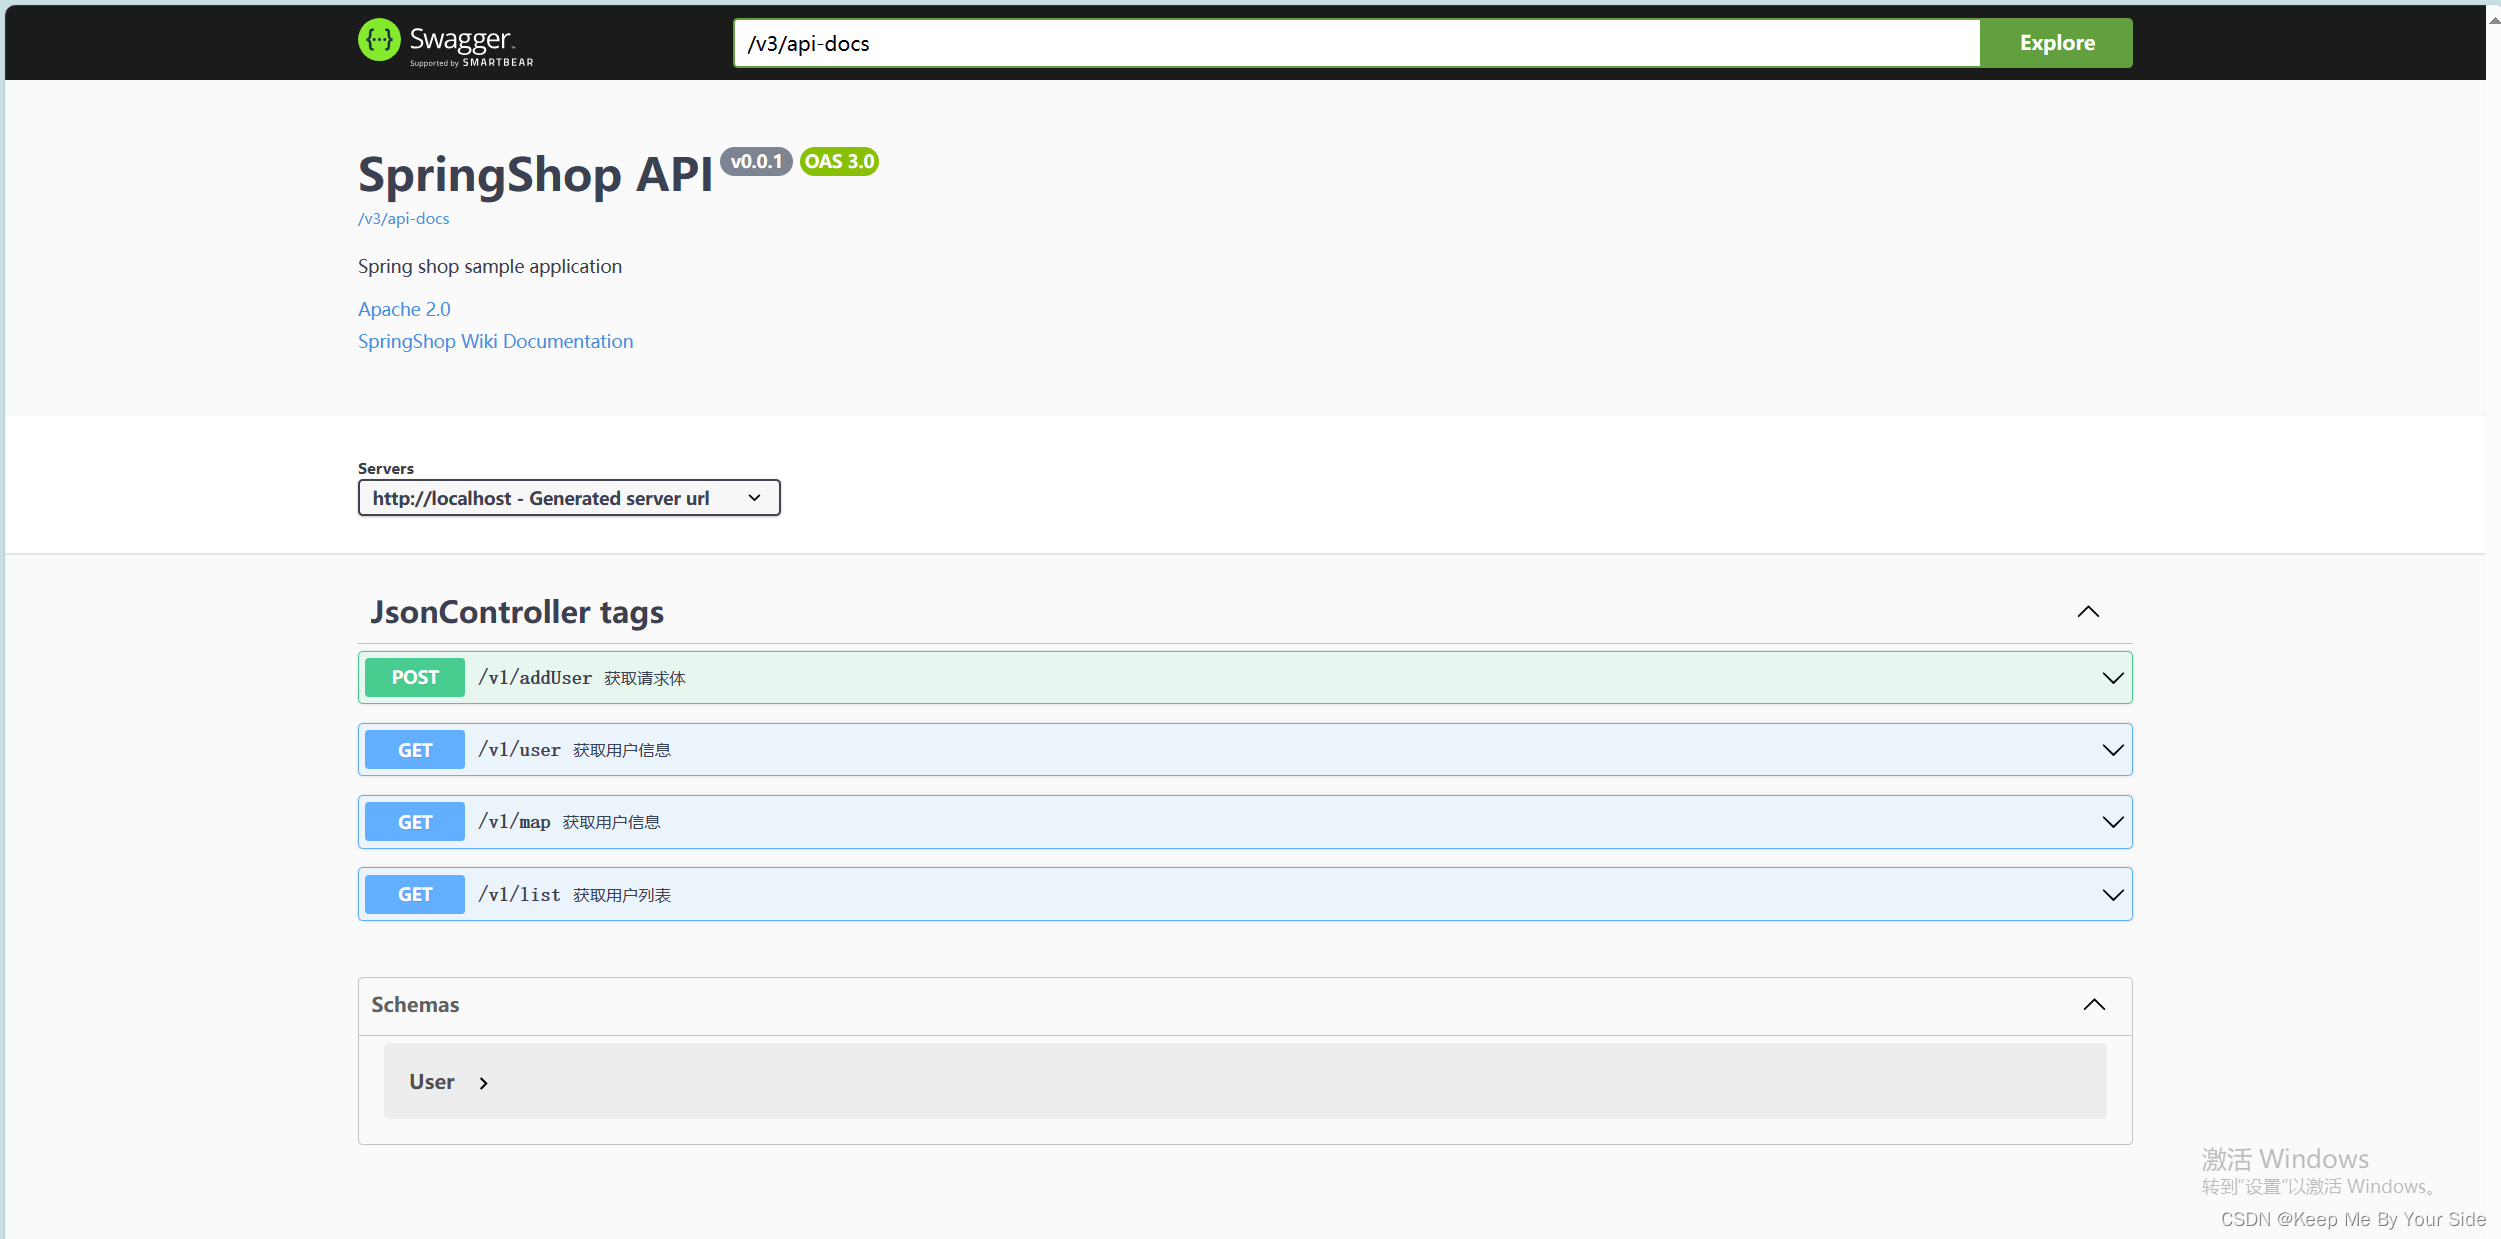
Task: Open the Apache 2.0 license link
Action: coord(403,309)
